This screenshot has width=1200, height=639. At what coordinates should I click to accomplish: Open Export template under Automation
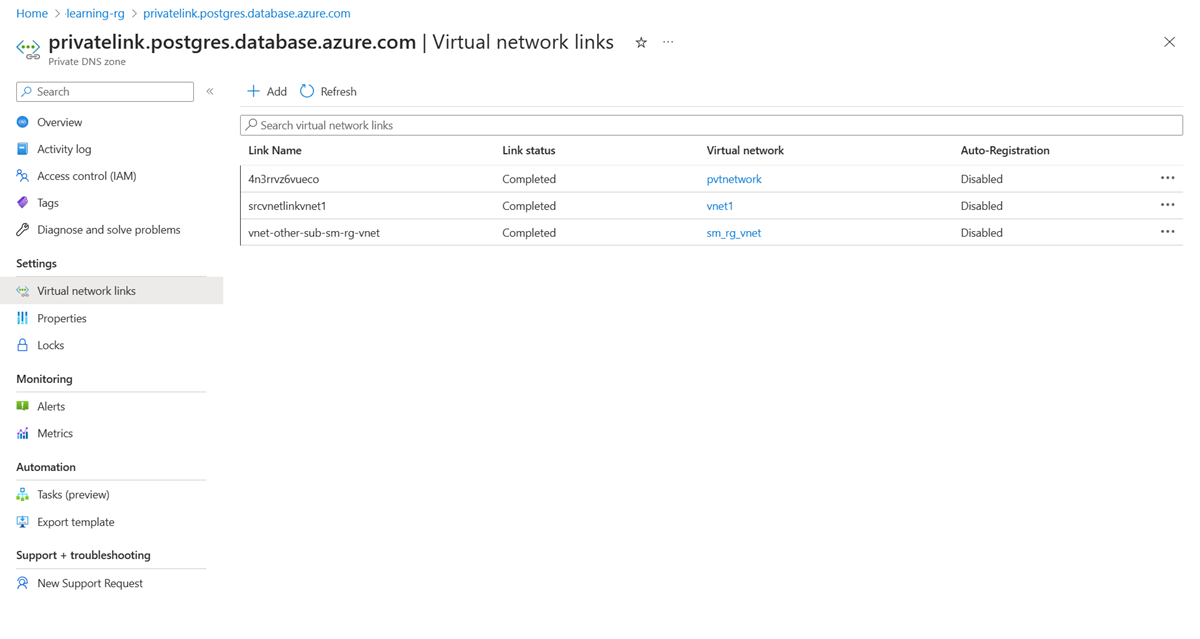coord(76,522)
